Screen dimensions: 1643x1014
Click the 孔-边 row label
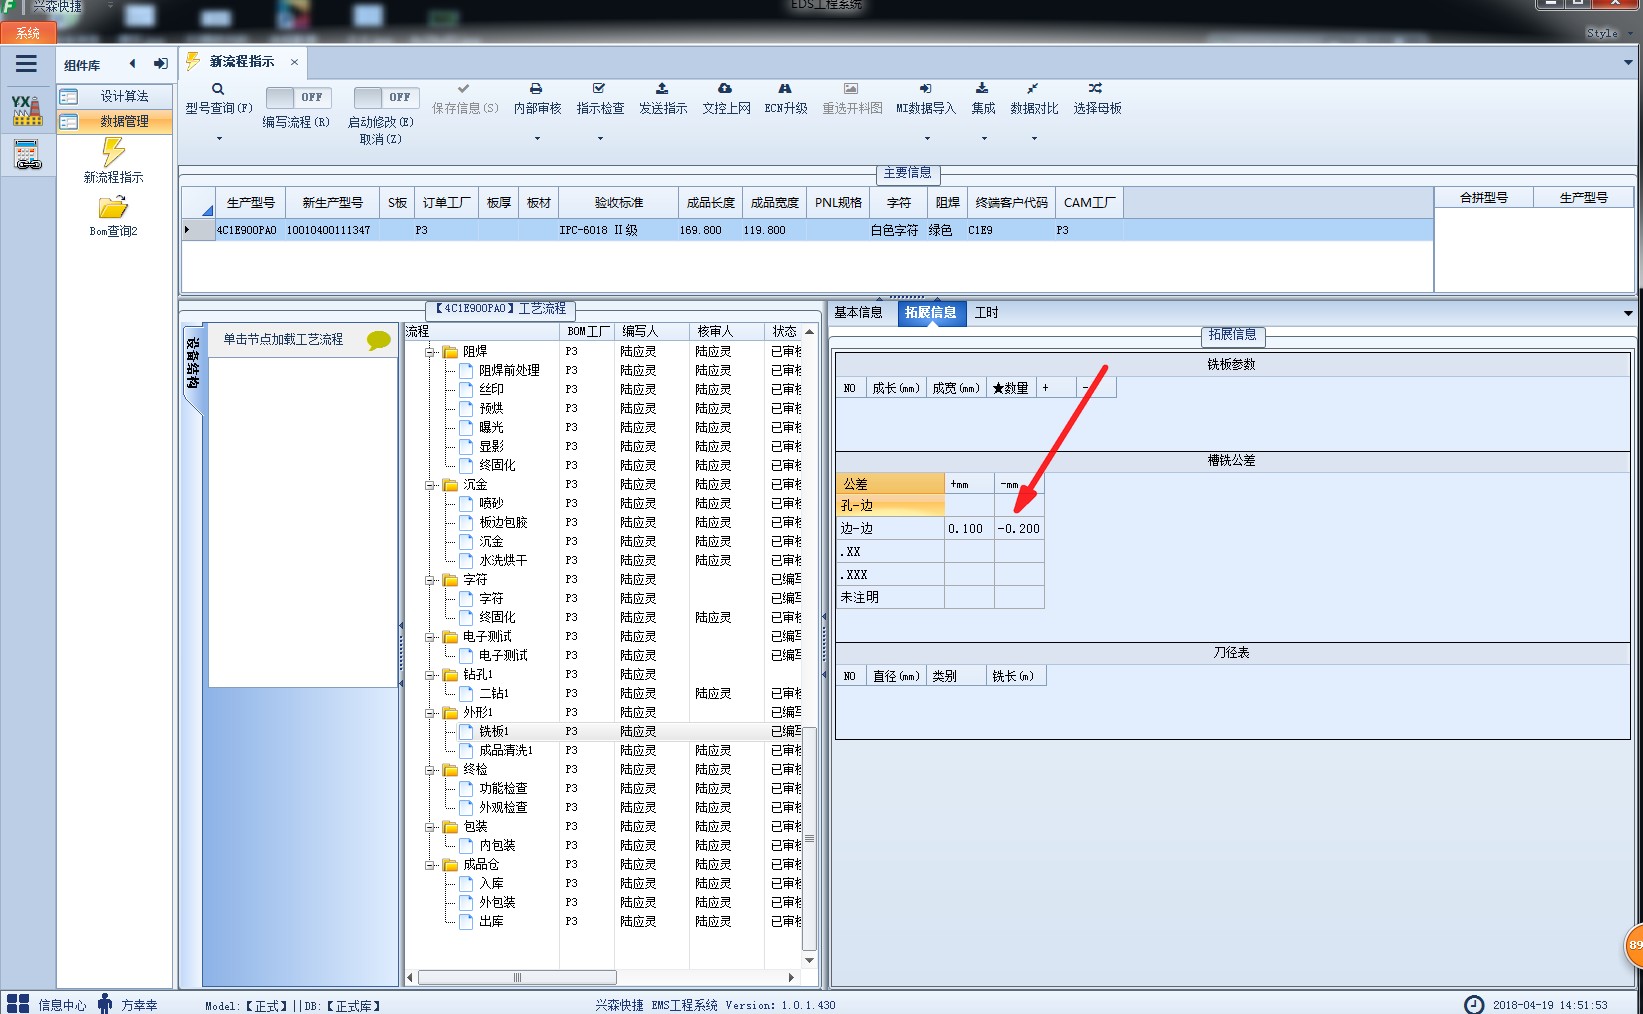click(890, 506)
